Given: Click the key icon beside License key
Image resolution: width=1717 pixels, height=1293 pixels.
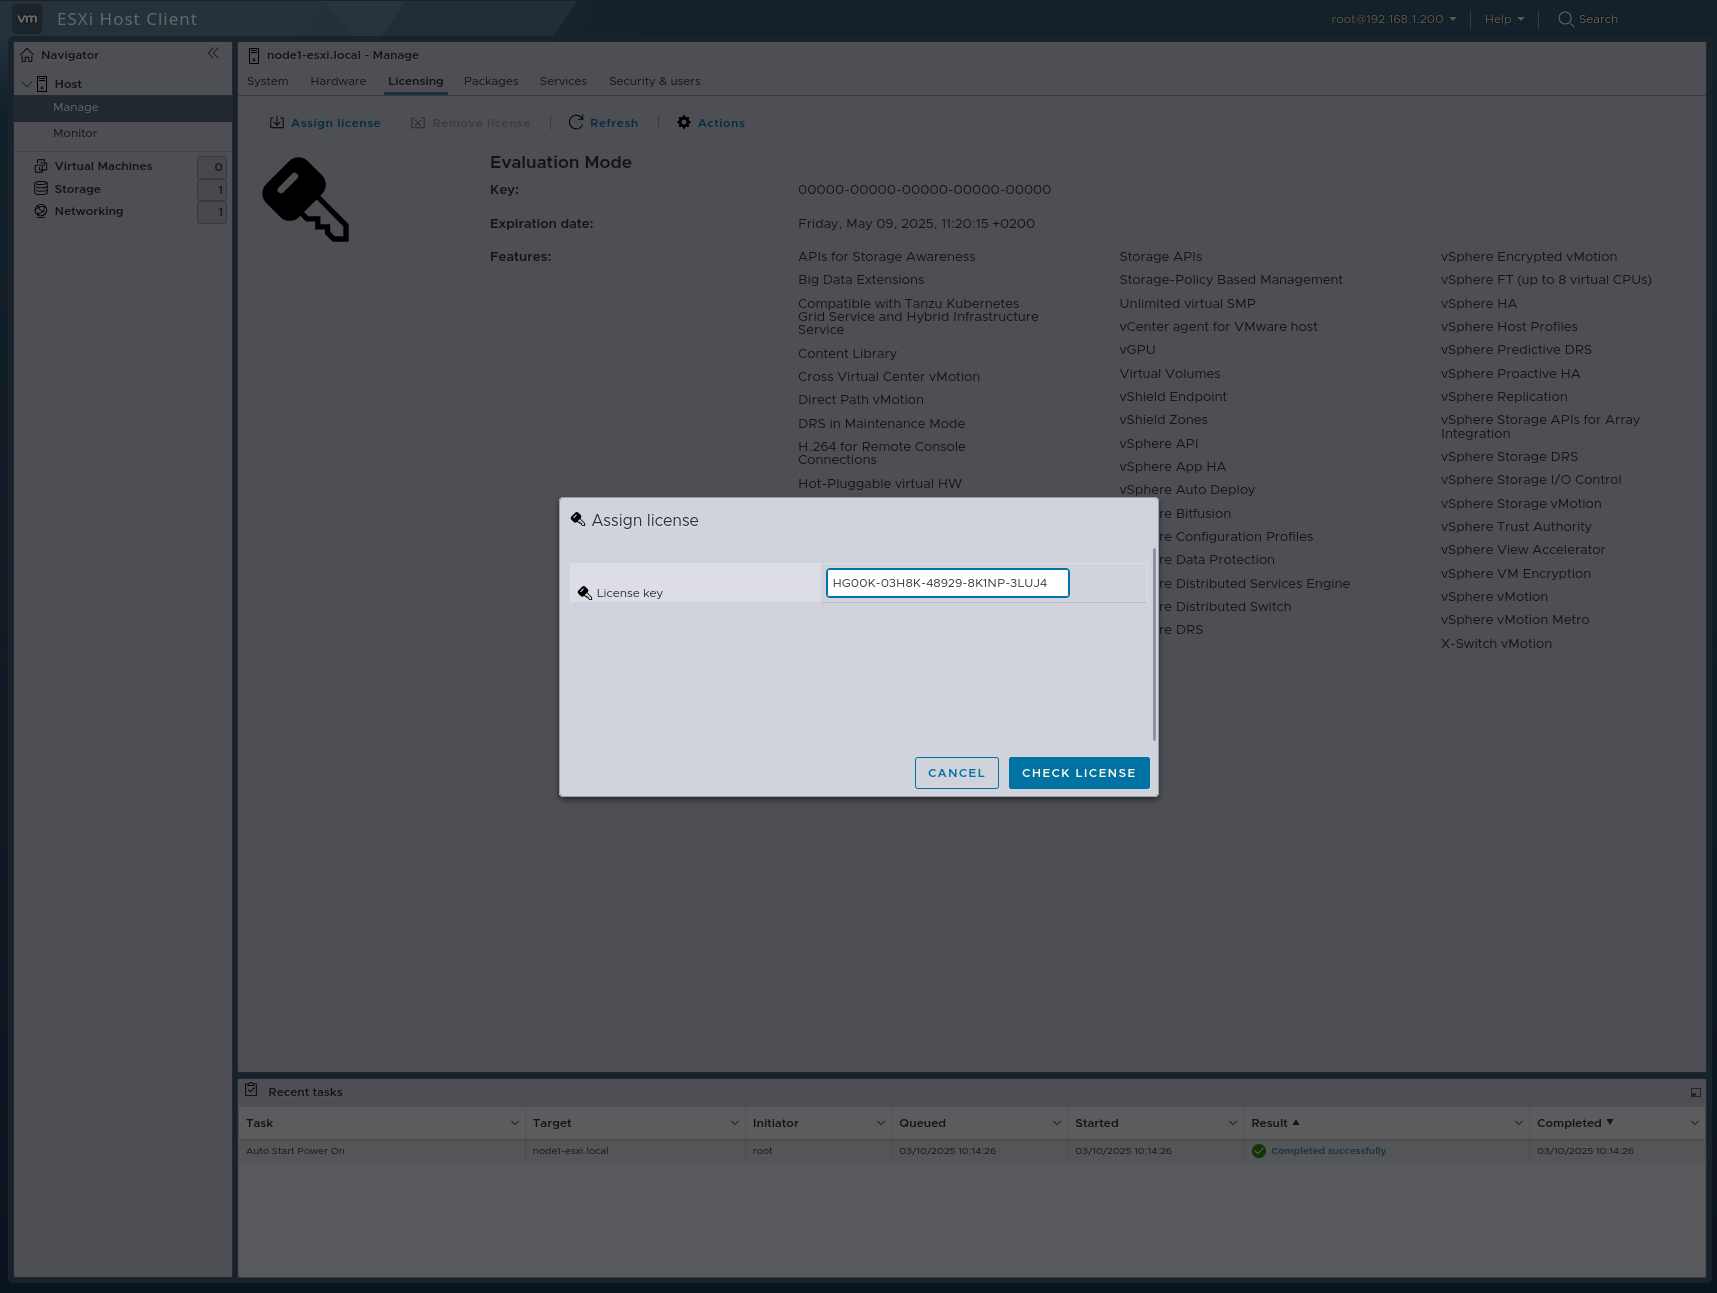Looking at the screenshot, I should [585, 591].
